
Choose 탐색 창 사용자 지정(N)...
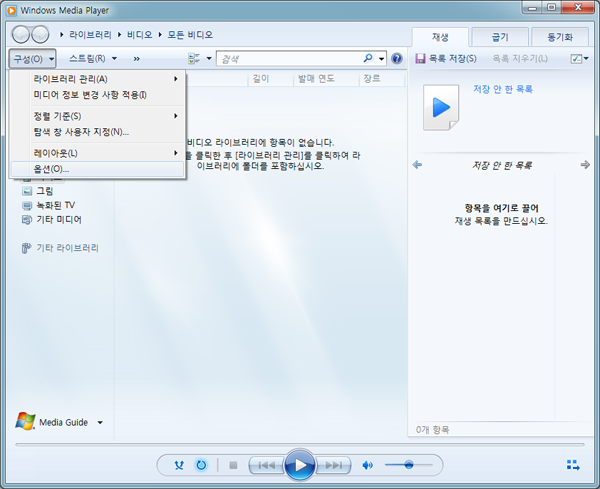pyautogui.click(x=98, y=132)
